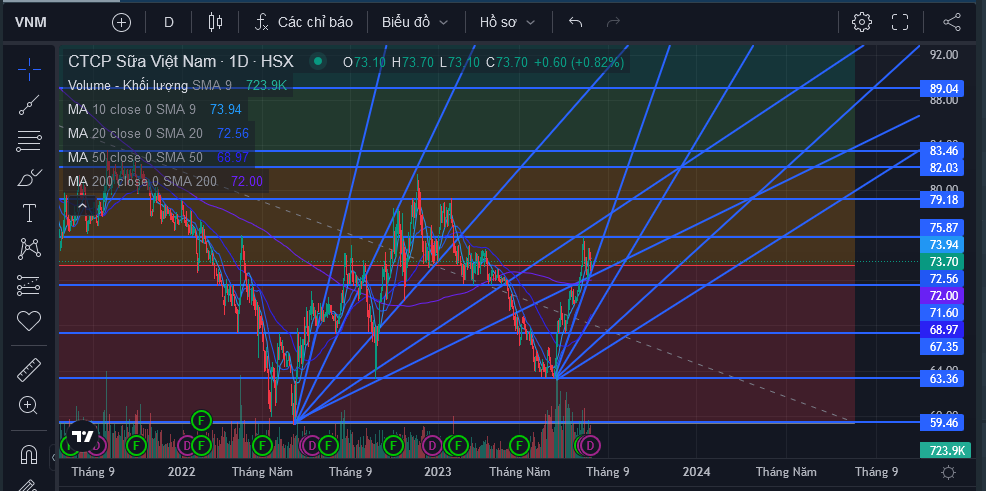The image size is (986, 491).
Task: Enter fullscreen mode
Action: [x=900, y=23]
